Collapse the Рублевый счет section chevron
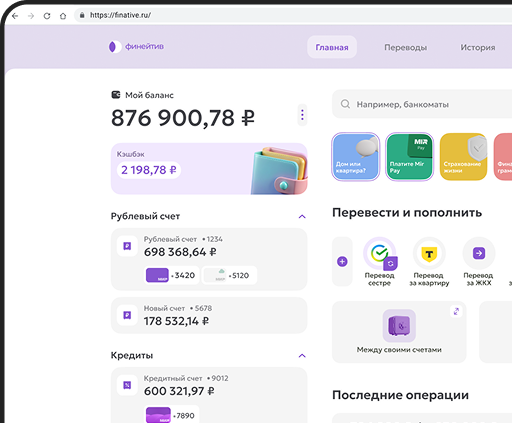The image size is (512, 423). click(302, 217)
